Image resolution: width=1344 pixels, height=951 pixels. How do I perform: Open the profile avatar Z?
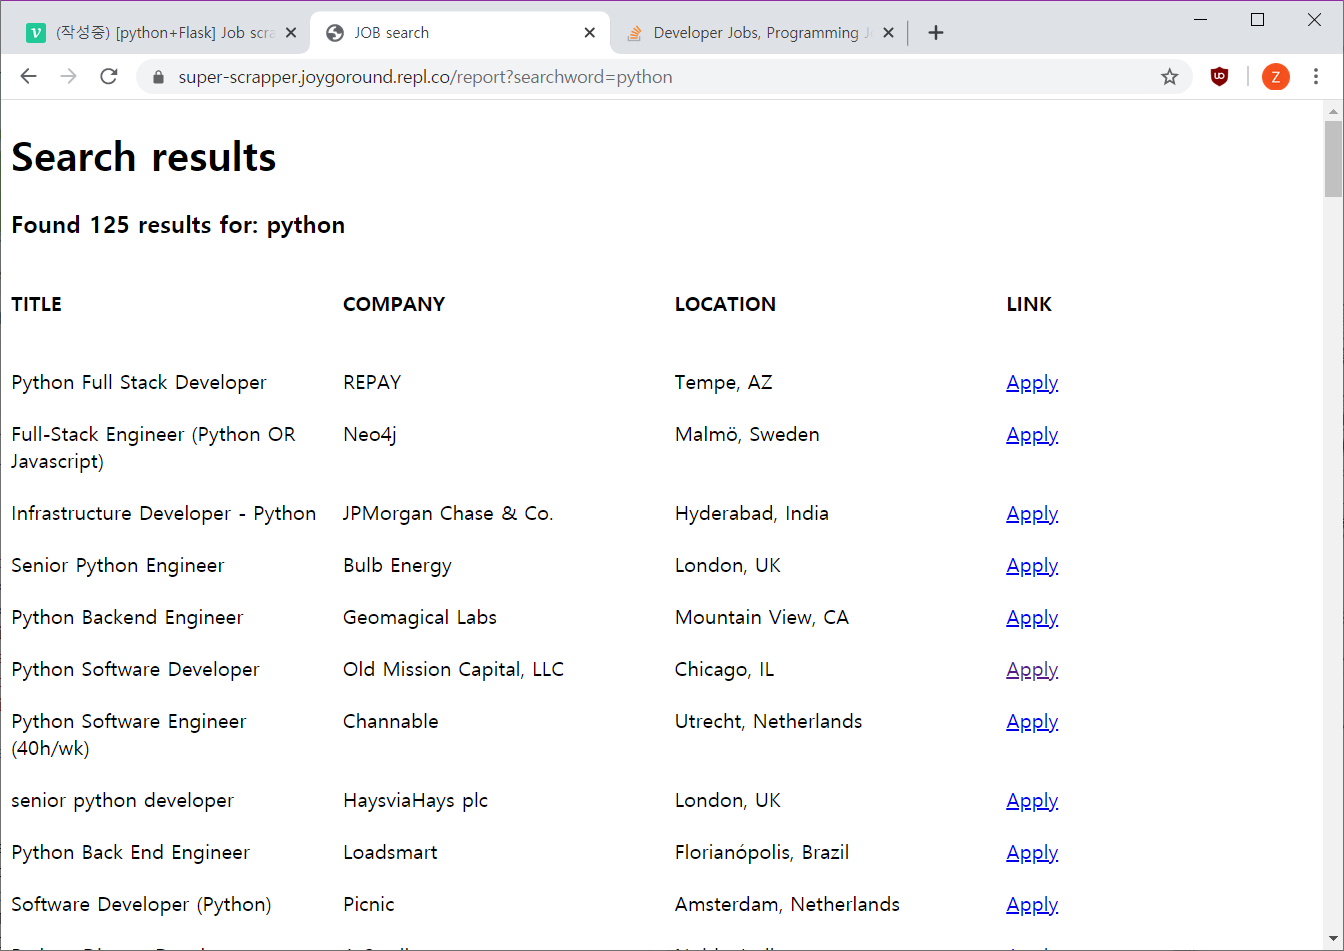coord(1275,77)
